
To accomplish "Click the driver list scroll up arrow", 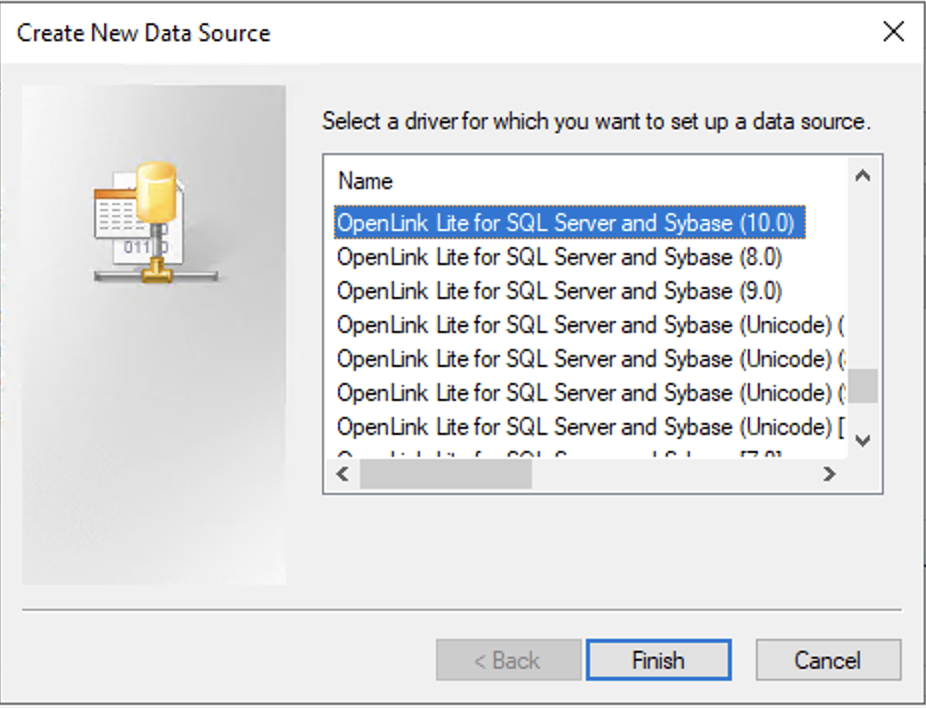I will pyautogui.click(x=863, y=177).
